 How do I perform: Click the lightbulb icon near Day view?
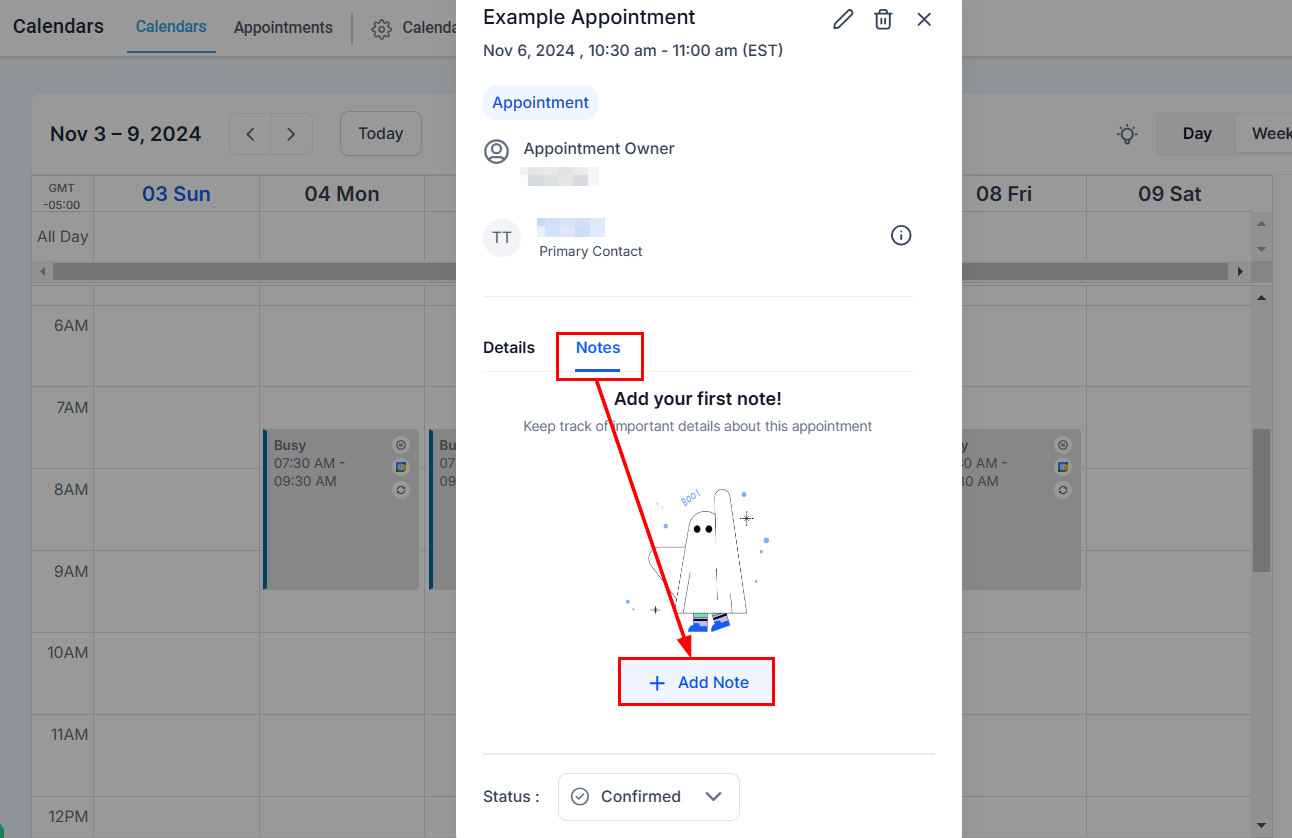pyautogui.click(x=1127, y=134)
